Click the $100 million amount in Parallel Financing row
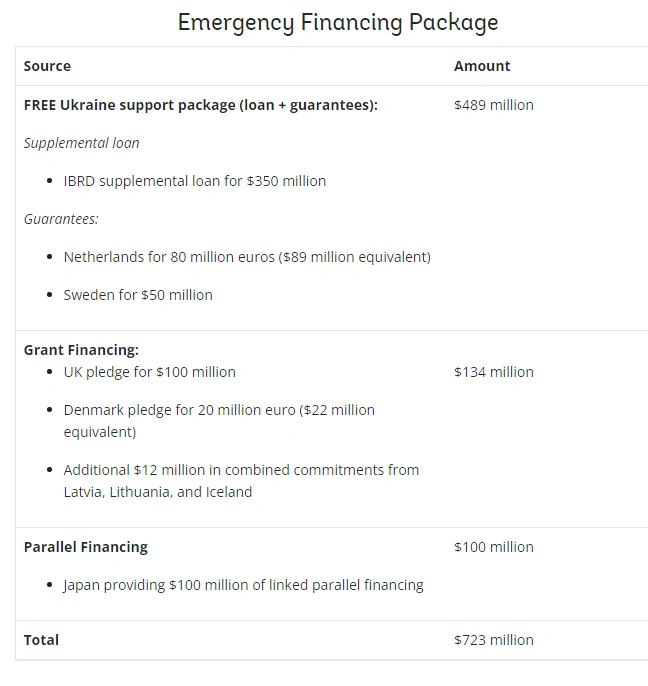This screenshot has height=686, width=648. (494, 547)
